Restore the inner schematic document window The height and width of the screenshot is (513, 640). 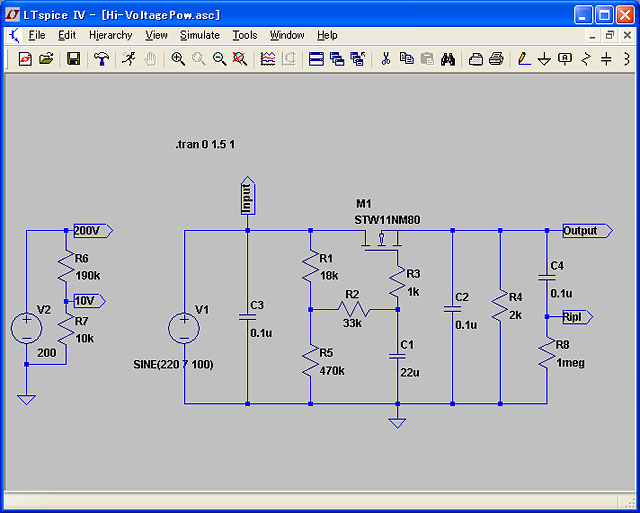pyautogui.click(x=609, y=36)
